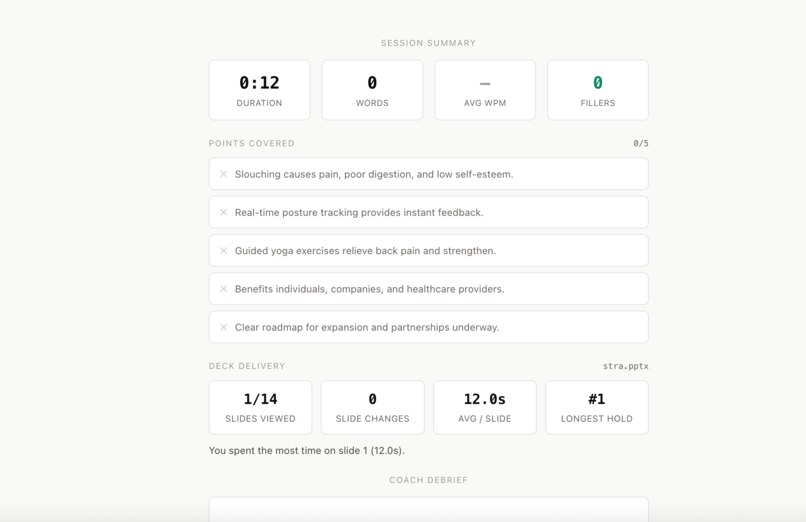Click the text 'Slouching causes pain, poor digestion, and low self-esteem.'
Viewport: 806px width, 522px height.
click(x=374, y=174)
